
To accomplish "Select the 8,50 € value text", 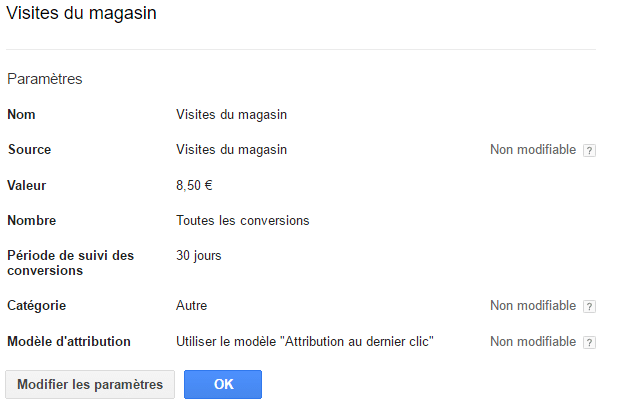I will click(x=194, y=185).
